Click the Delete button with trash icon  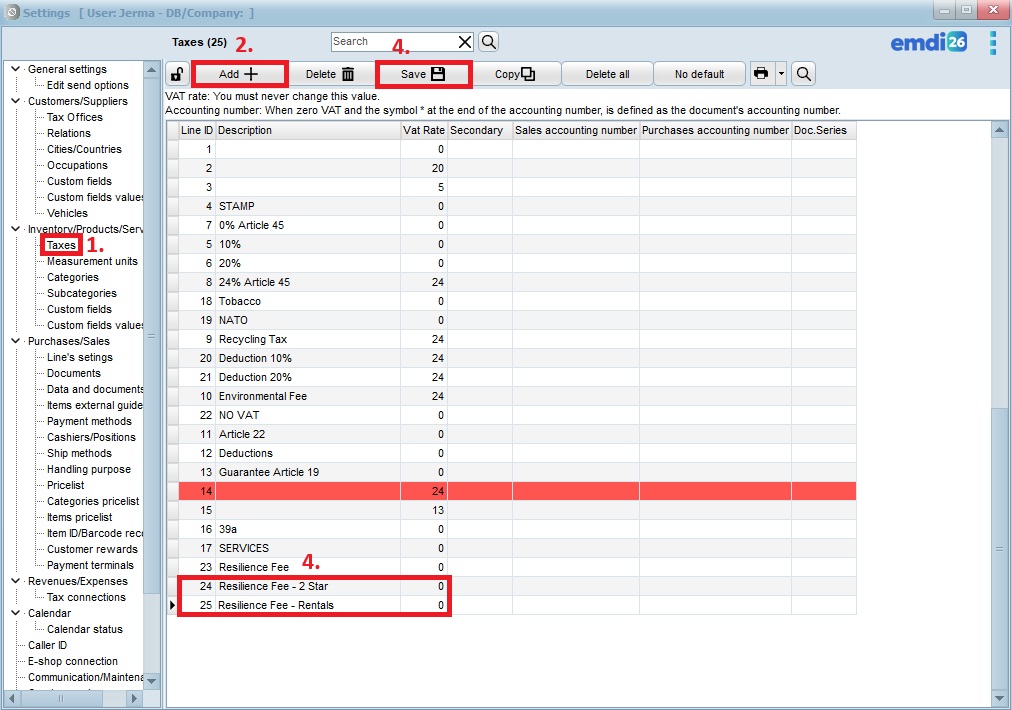click(x=330, y=74)
